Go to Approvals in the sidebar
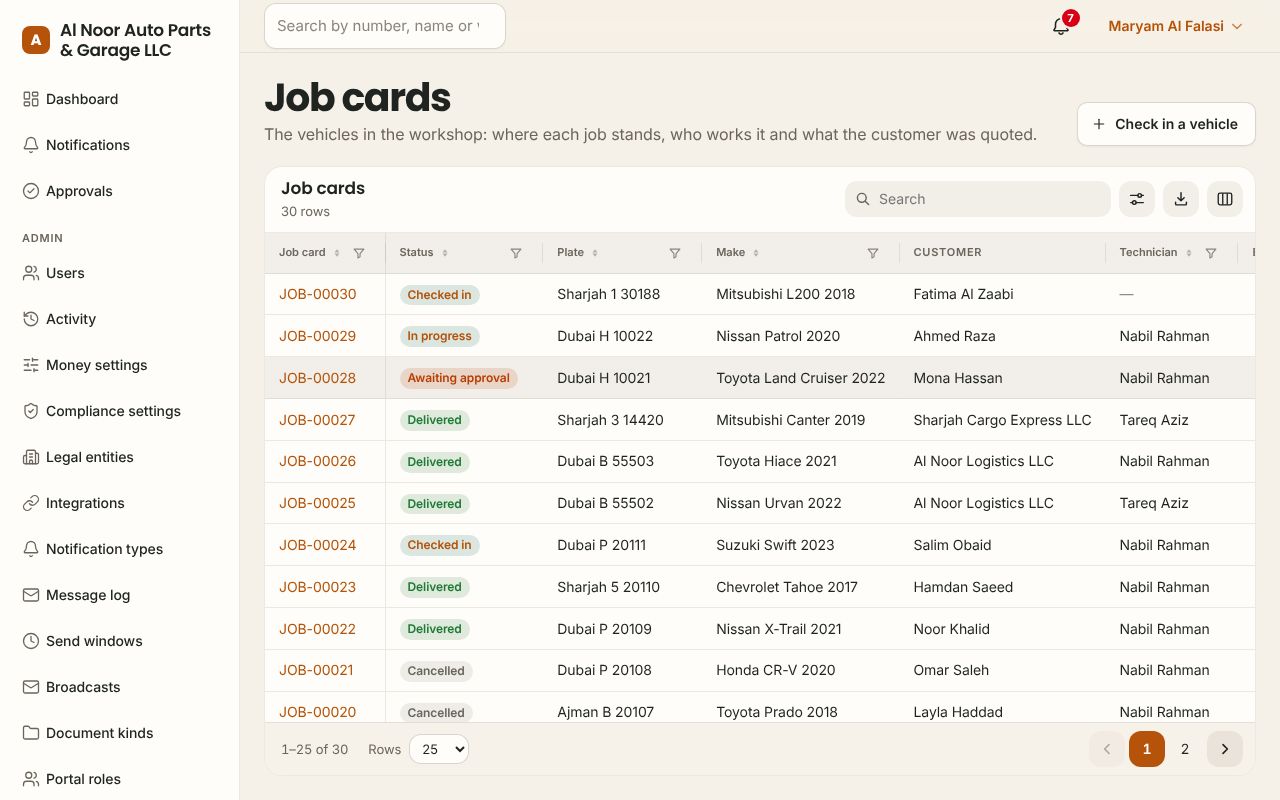 (x=120, y=191)
